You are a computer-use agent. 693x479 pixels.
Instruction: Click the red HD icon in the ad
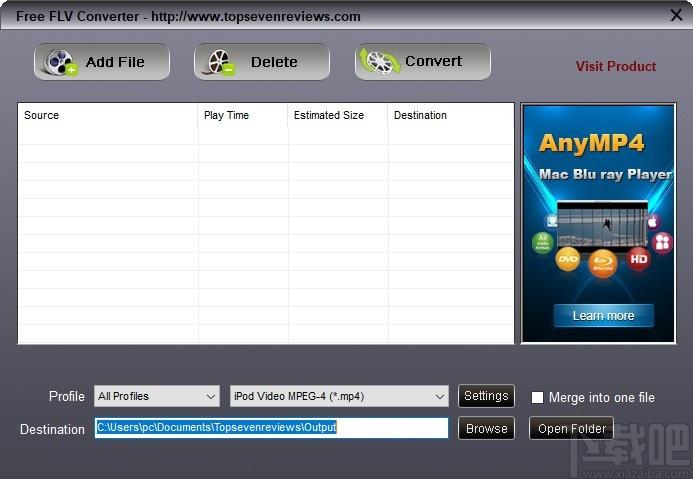[x=639, y=259]
